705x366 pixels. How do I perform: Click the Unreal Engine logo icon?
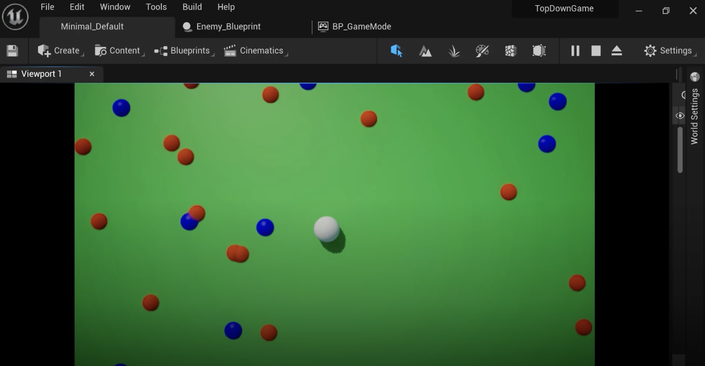pyautogui.click(x=15, y=17)
